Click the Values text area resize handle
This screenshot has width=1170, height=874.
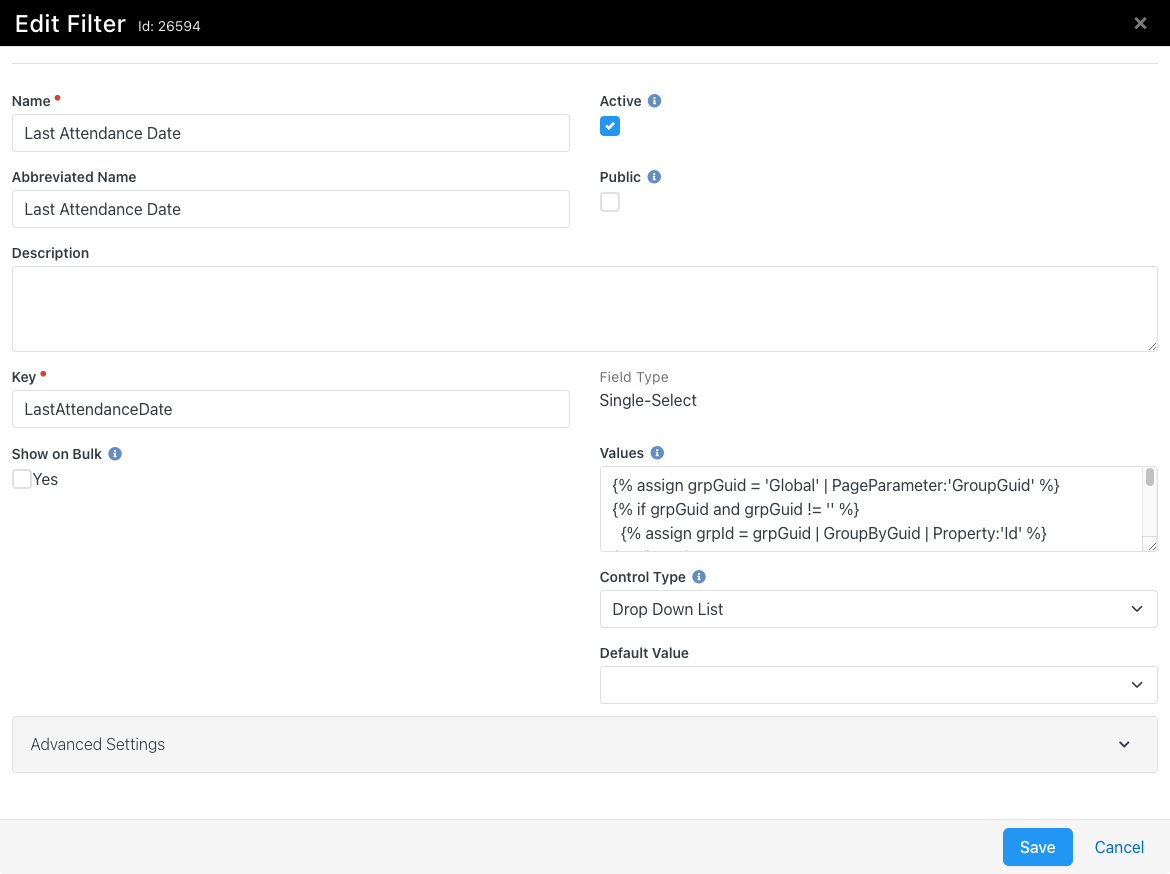pos(1151,546)
